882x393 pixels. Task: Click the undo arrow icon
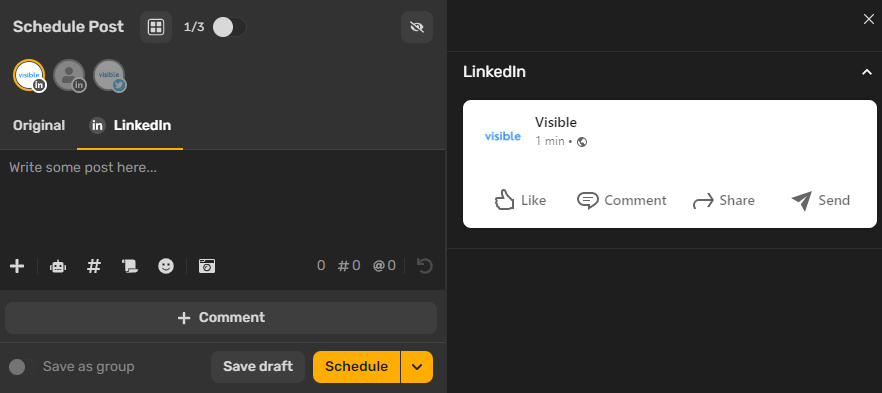click(425, 265)
